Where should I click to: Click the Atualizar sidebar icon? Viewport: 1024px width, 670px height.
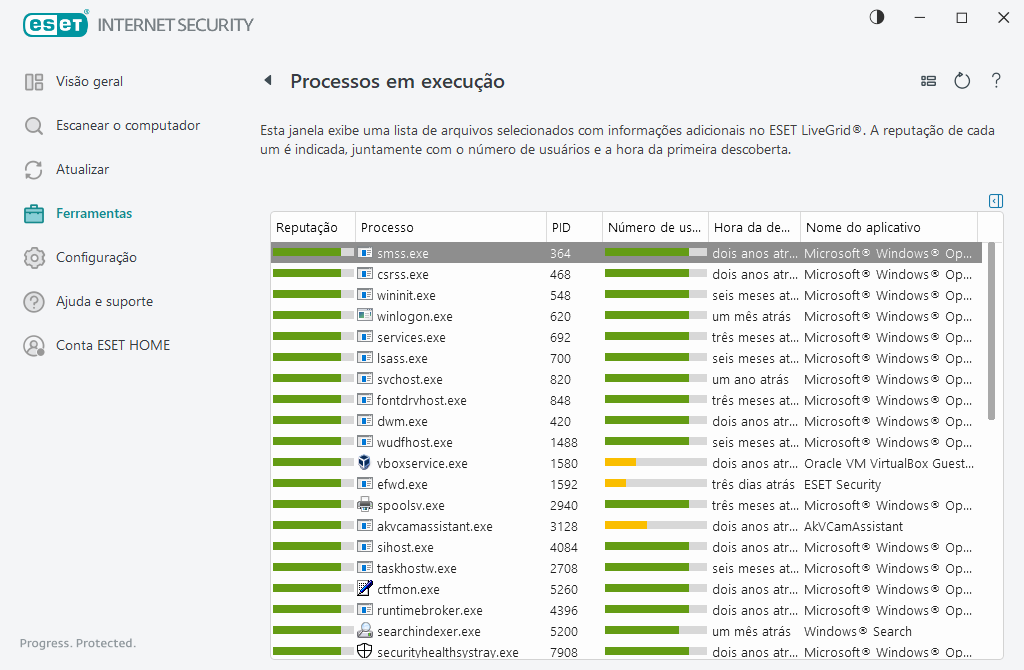(x=33, y=169)
